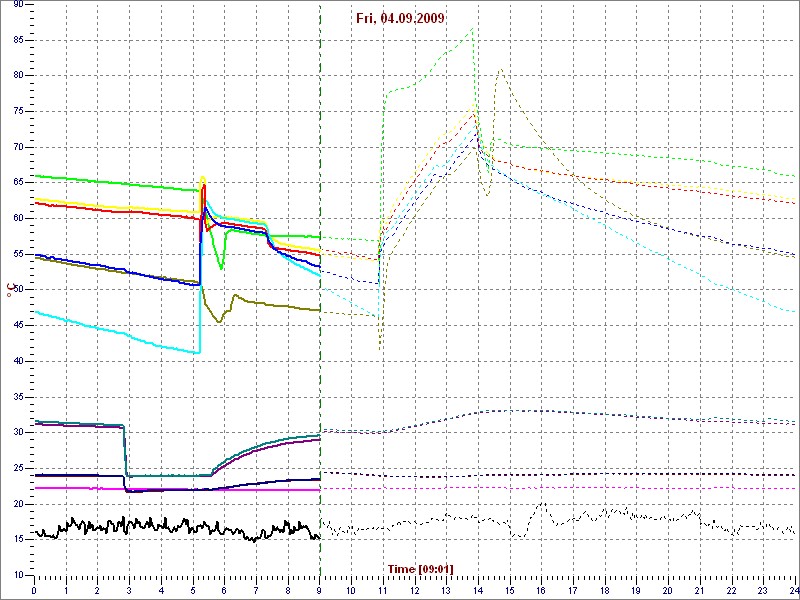Viewport: 800px width, 600px height.
Task: Click hour 21 on the time axis
Action: pyautogui.click(x=701, y=589)
